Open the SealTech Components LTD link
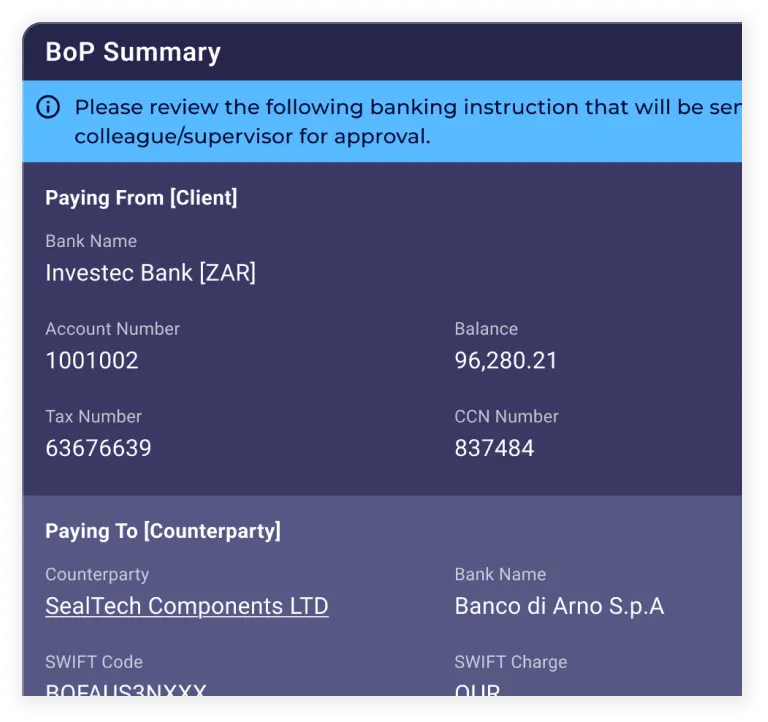The height and width of the screenshot is (722, 768). coord(186,606)
